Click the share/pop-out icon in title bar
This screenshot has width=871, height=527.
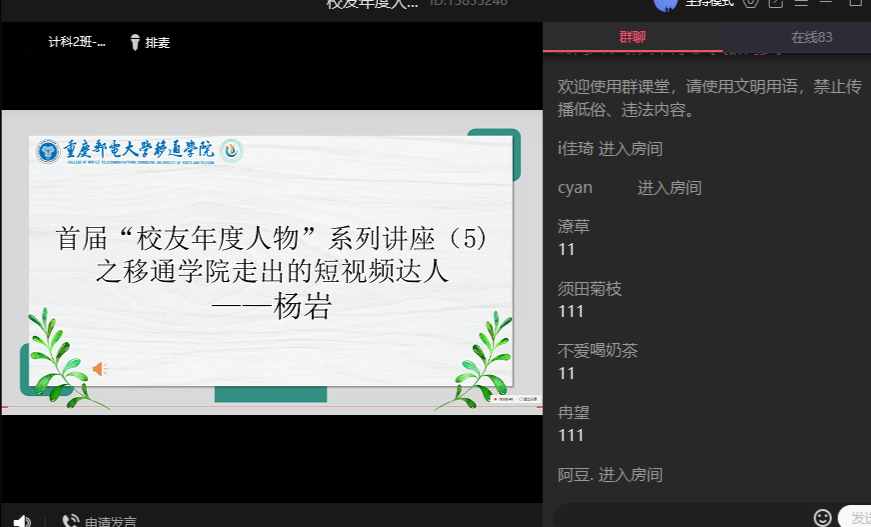click(775, 3)
